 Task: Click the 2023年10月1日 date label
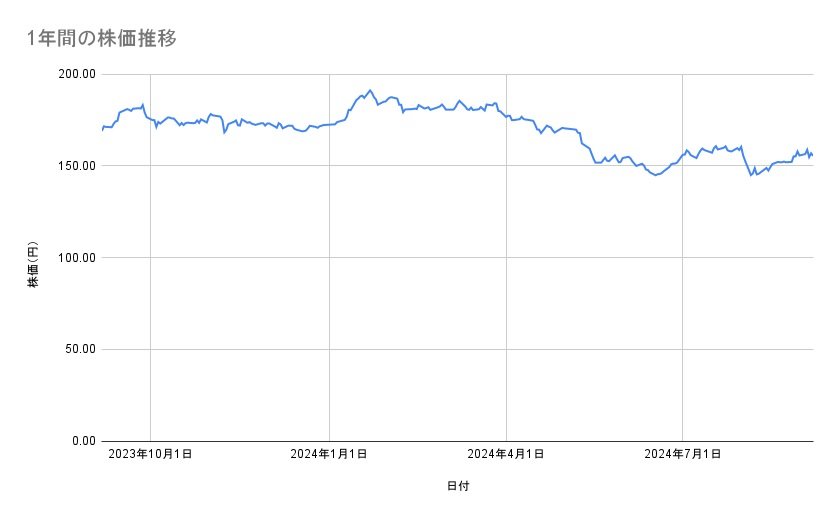click(151, 455)
